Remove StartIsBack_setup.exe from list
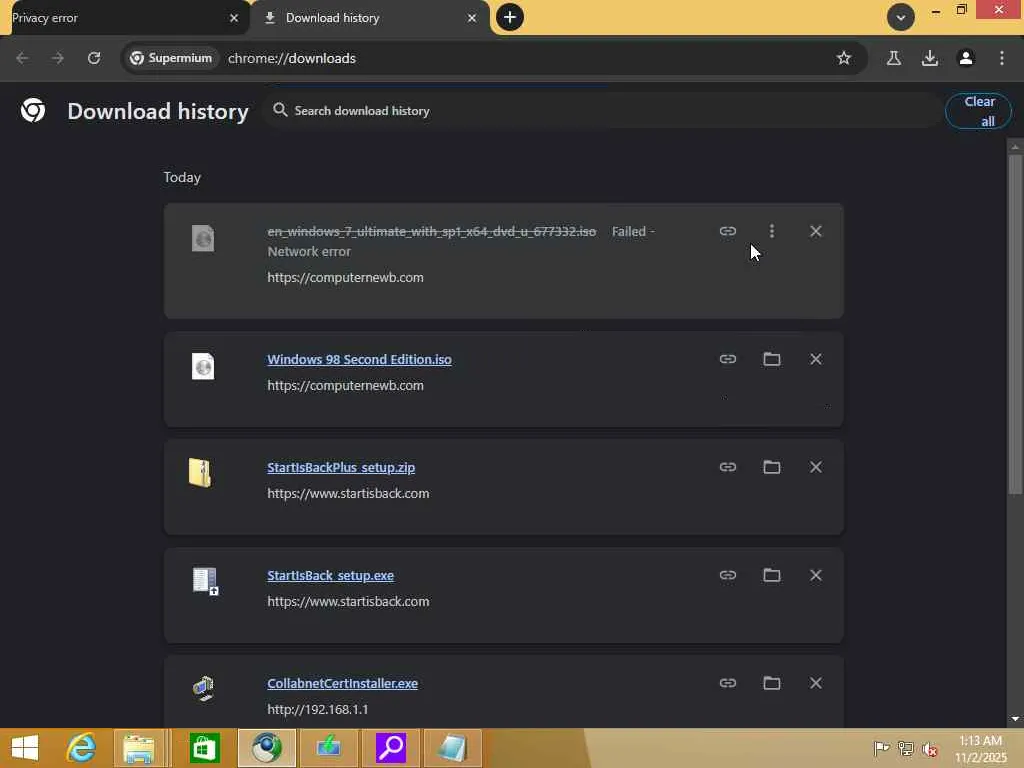Screen dimensions: 1024x768 coord(816,575)
